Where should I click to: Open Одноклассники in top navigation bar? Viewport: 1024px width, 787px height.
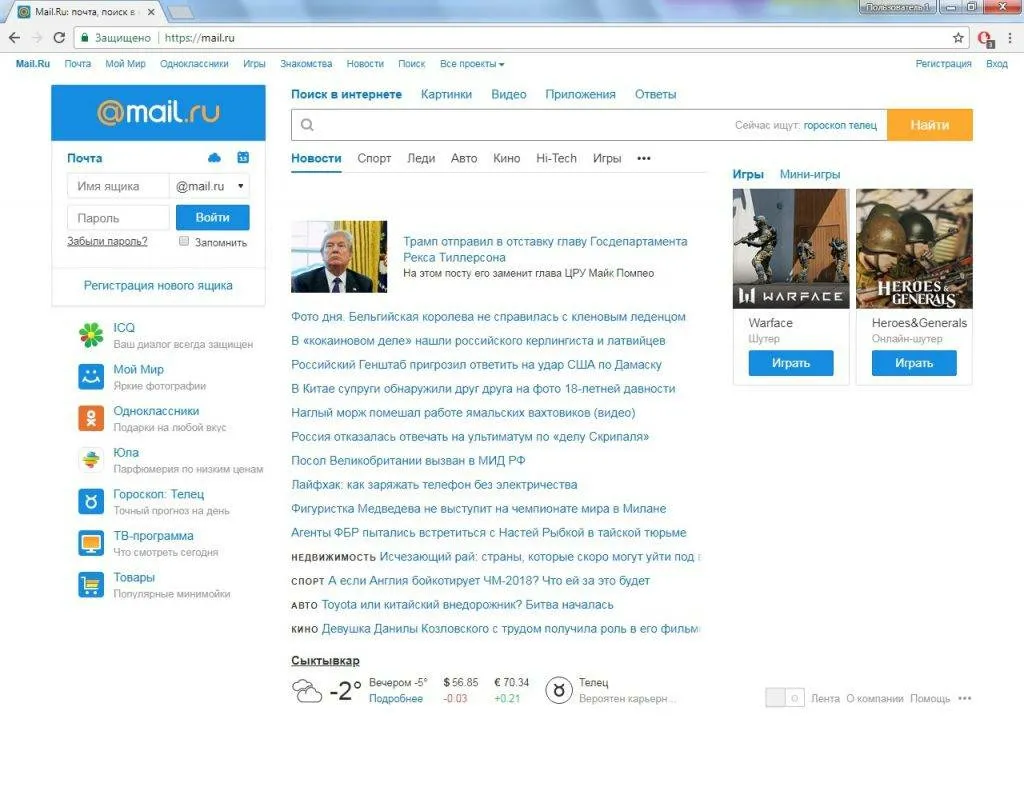(195, 64)
